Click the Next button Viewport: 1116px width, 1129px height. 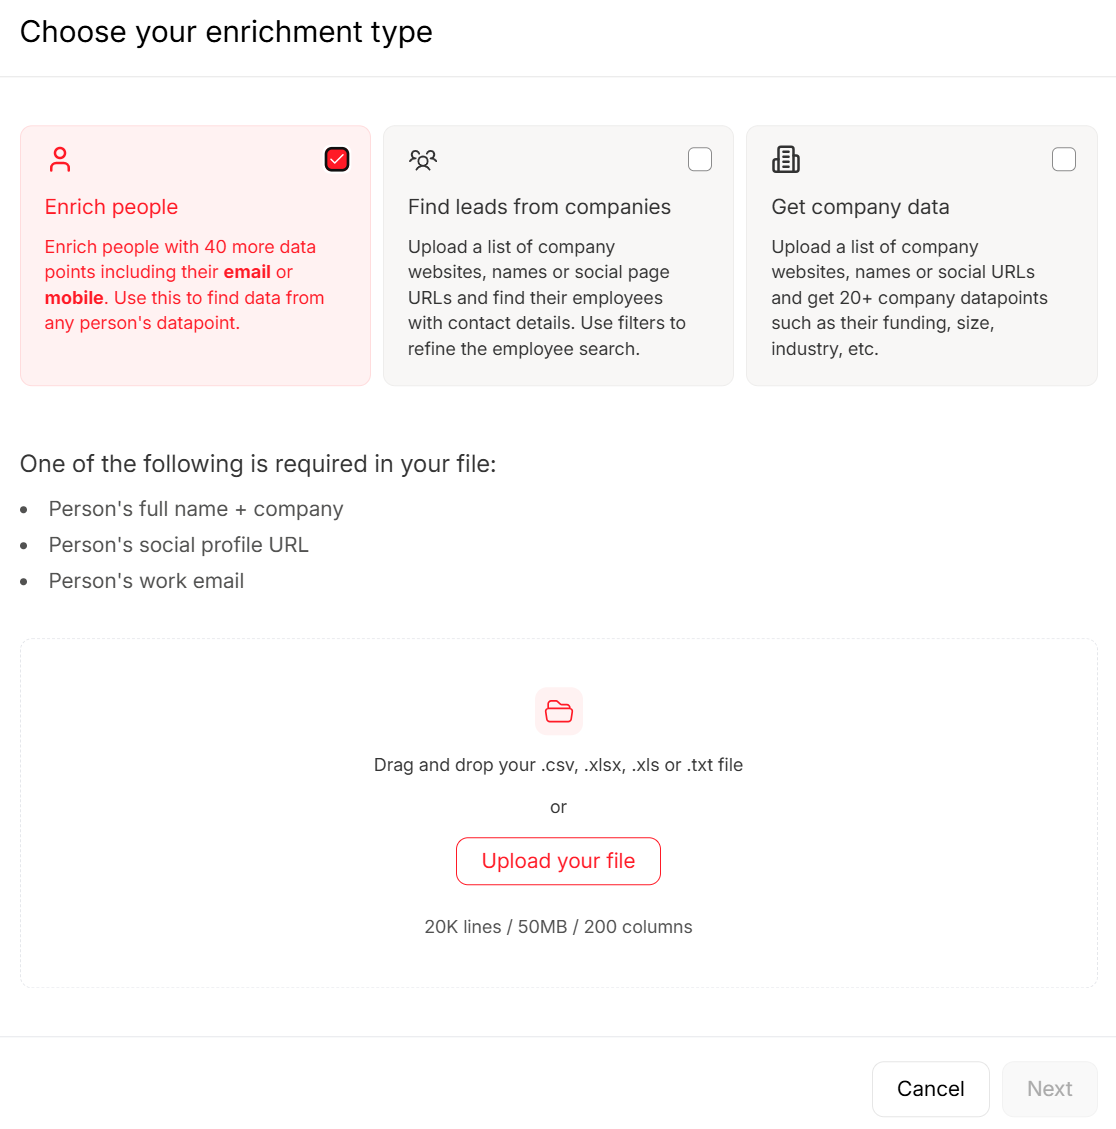(x=1049, y=1089)
